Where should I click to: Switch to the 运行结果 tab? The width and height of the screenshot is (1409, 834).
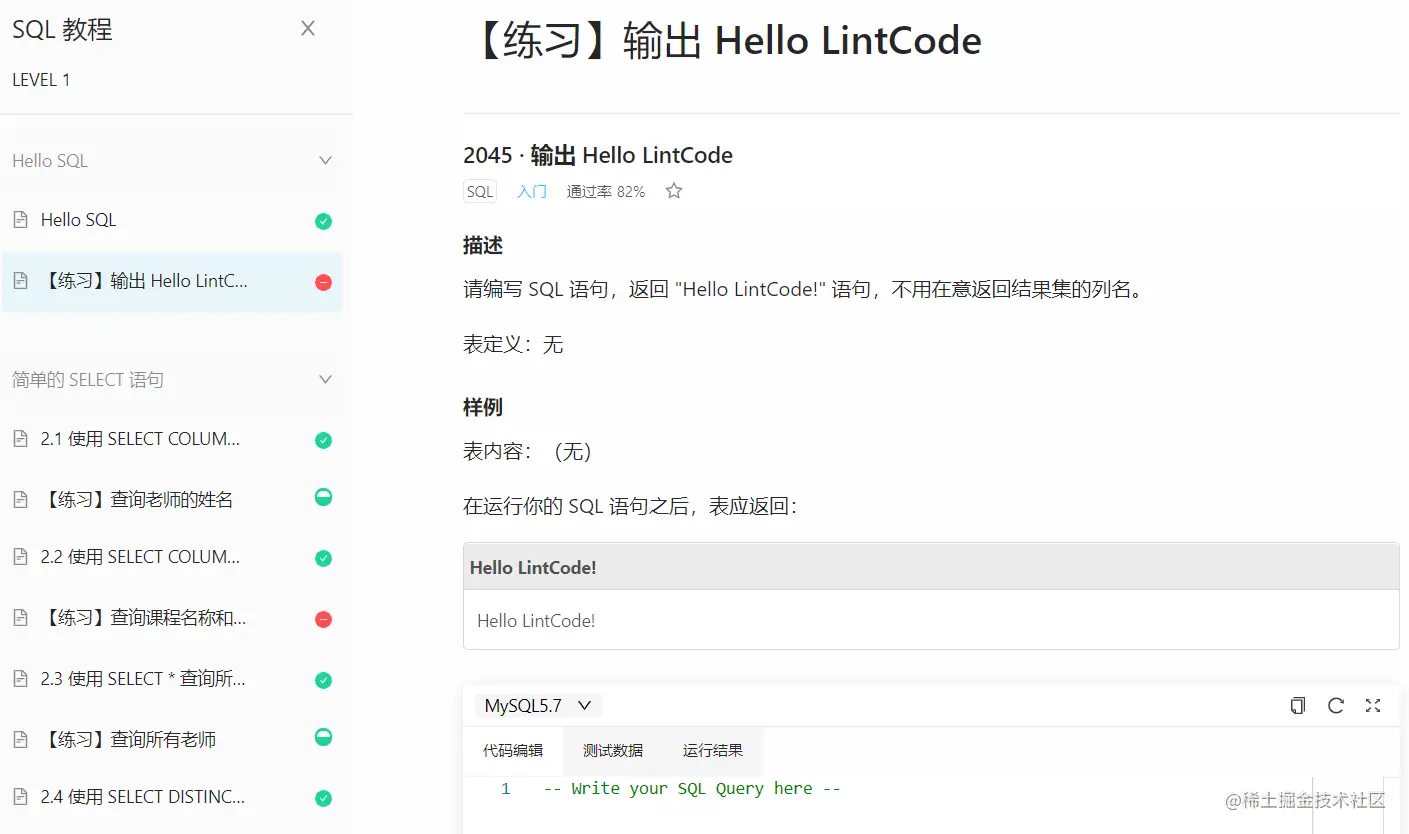pyautogui.click(x=713, y=751)
